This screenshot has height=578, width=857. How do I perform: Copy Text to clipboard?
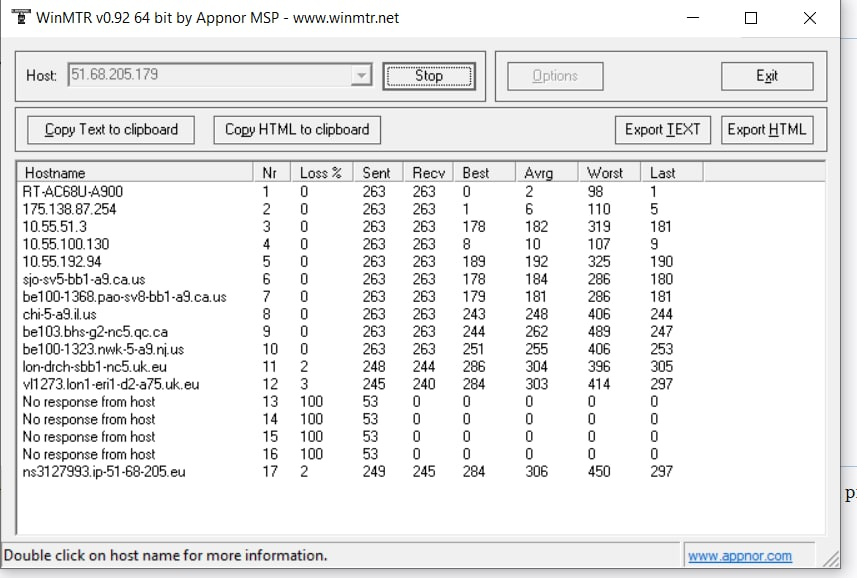[111, 130]
